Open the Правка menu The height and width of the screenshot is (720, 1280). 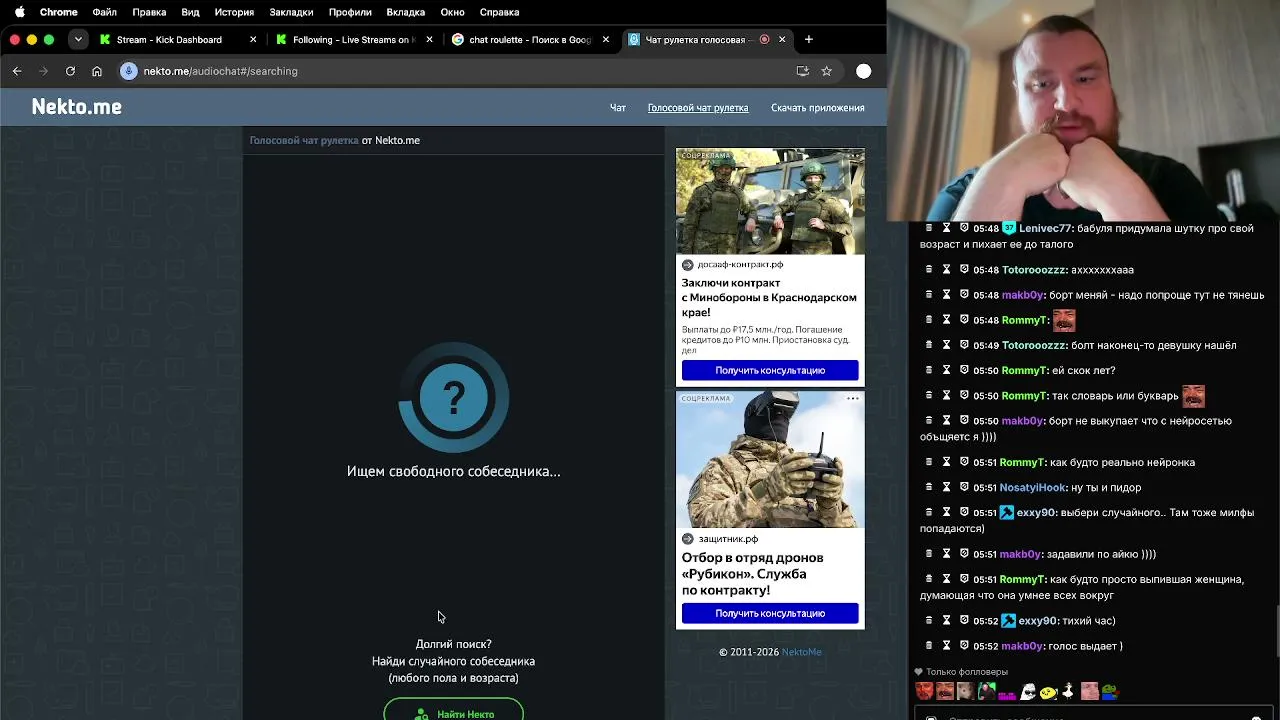149,12
